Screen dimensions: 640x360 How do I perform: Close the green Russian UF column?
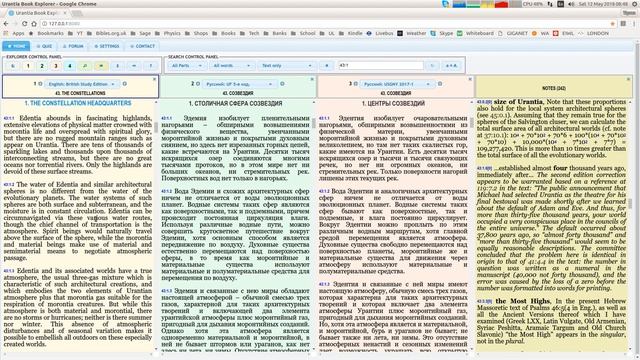312,79
